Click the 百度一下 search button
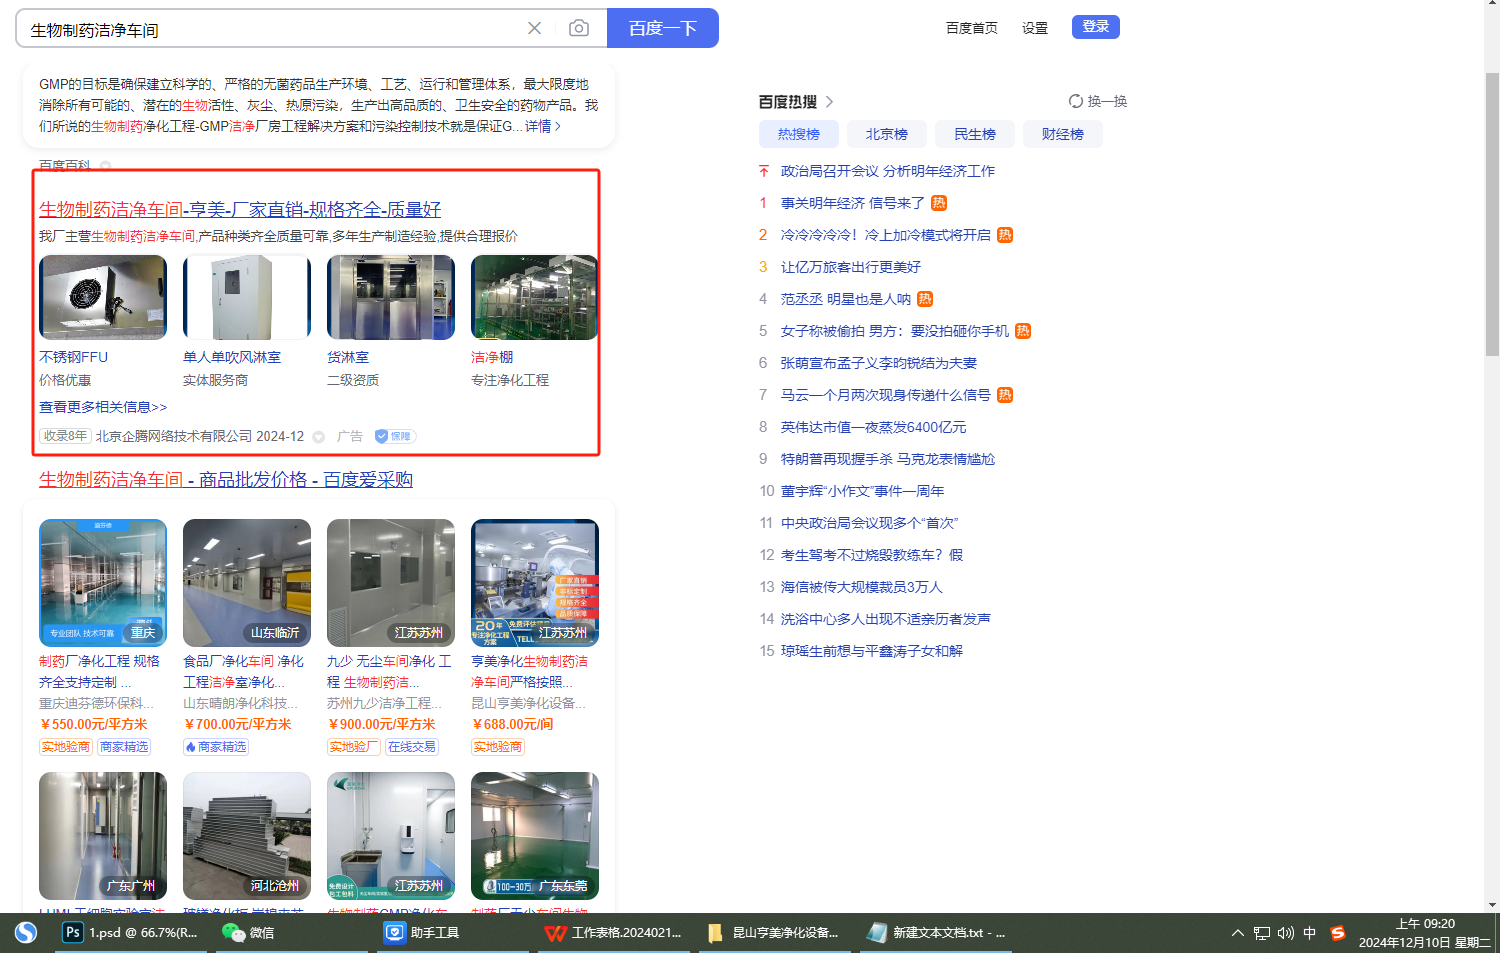This screenshot has width=1500, height=953. 663,28
